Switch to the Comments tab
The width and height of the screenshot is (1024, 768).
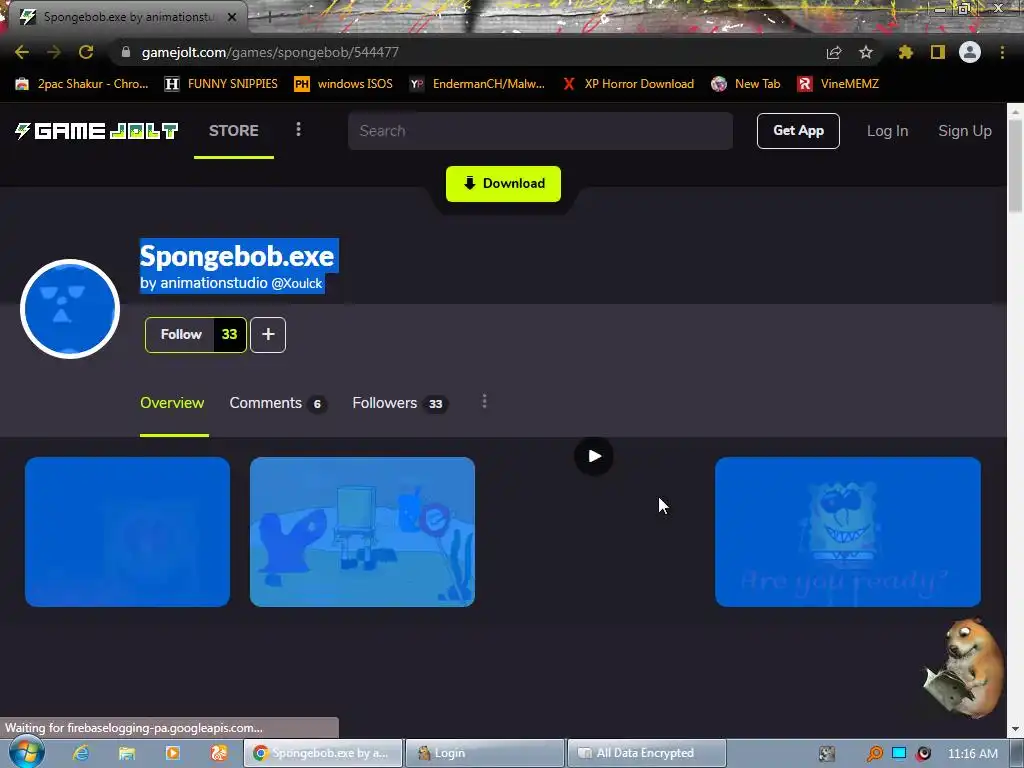click(278, 403)
